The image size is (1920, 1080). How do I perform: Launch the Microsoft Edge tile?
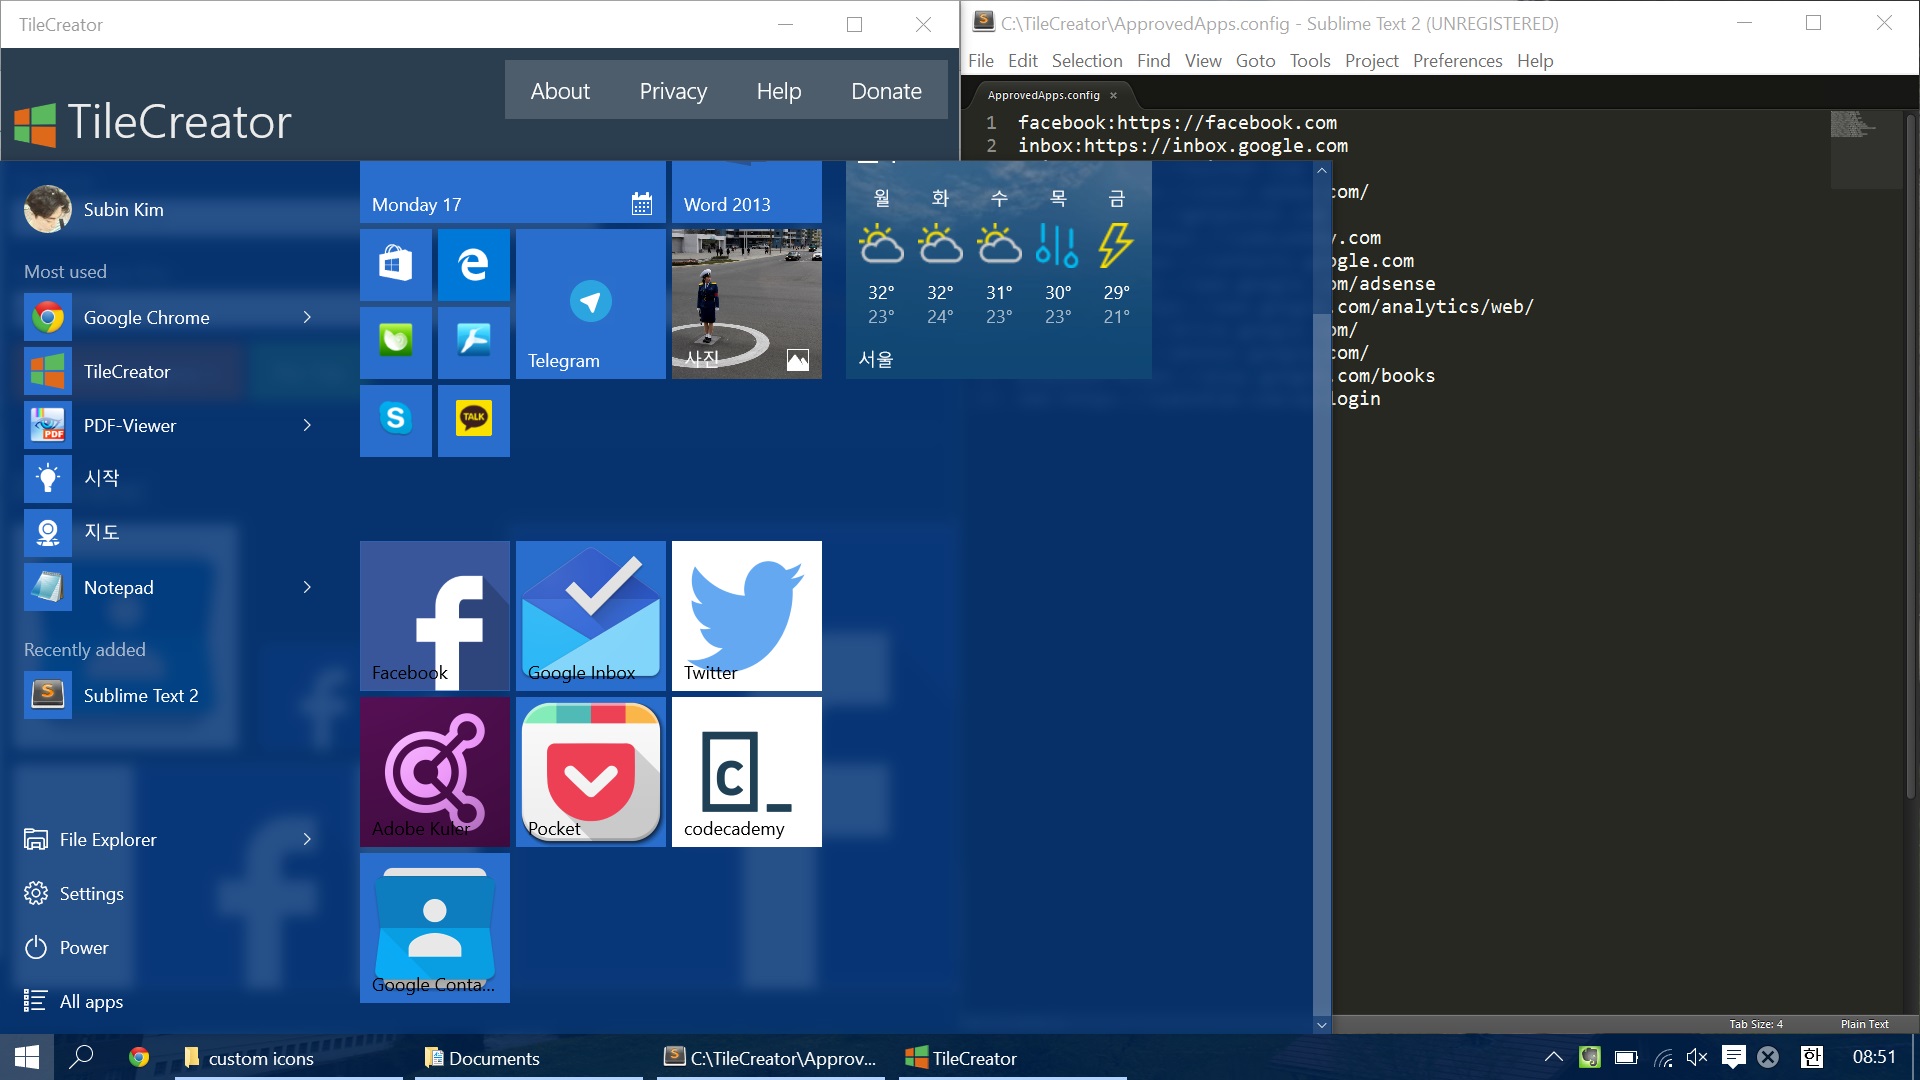point(473,265)
